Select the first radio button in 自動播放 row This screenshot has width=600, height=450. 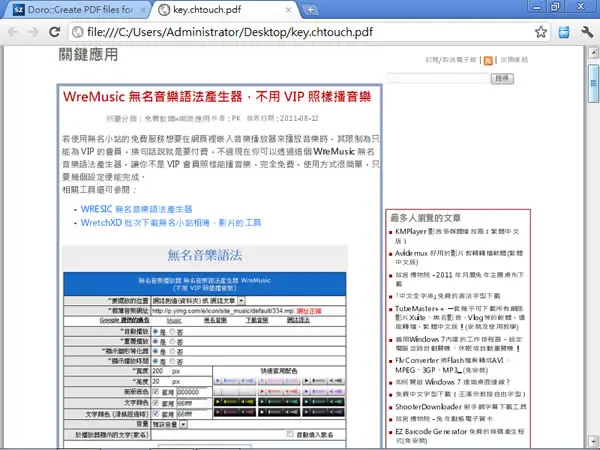pyautogui.click(x=156, y=331)
